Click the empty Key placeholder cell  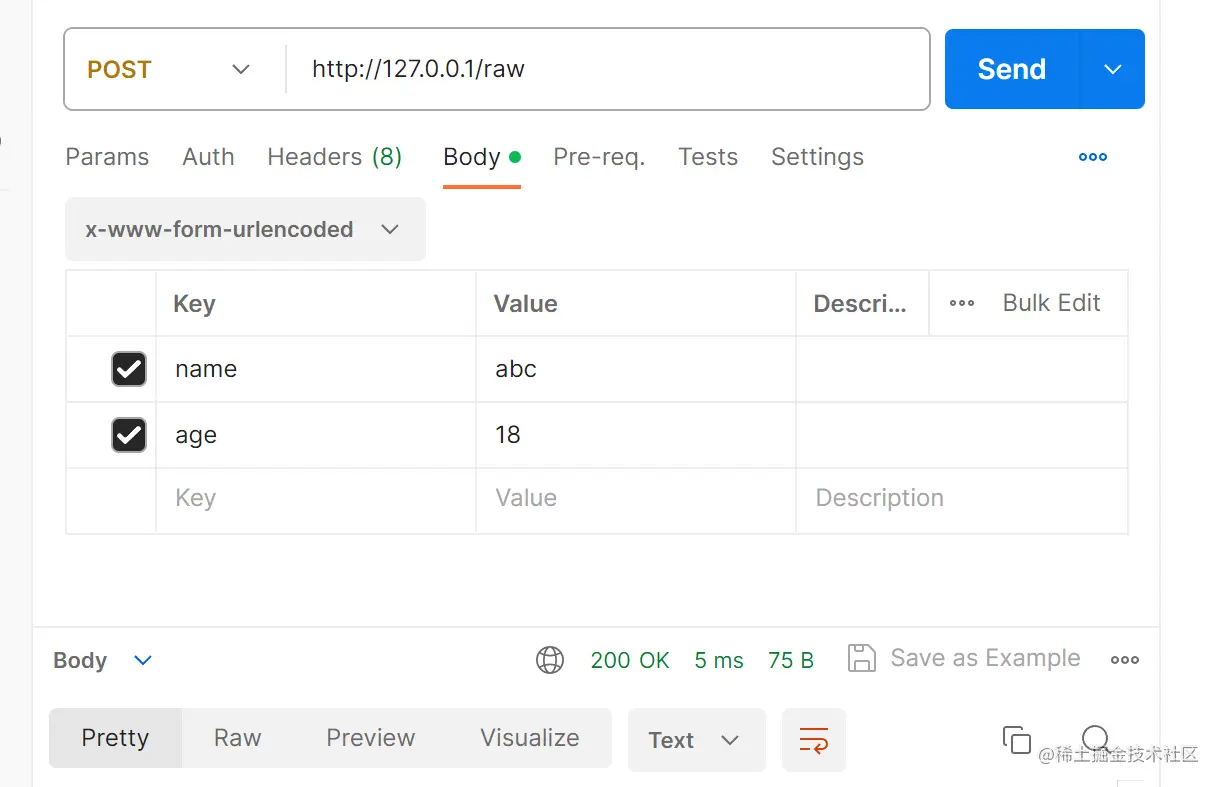click(x=316, y=499)
